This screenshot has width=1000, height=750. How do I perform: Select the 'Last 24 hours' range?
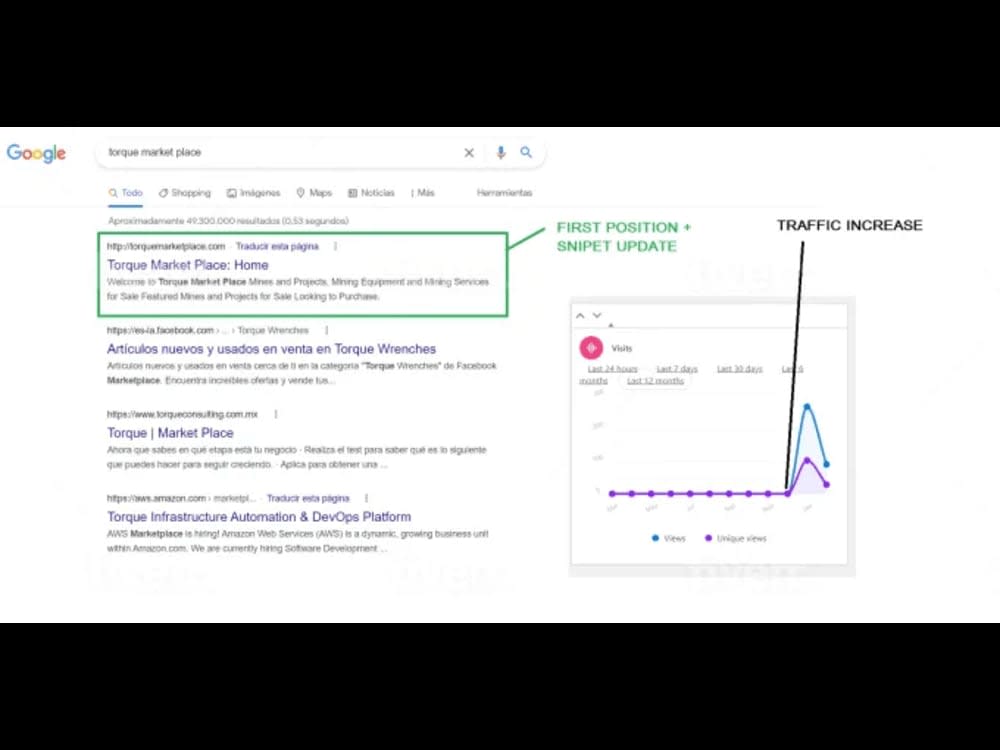pyautogui.click(x=612, y=369)
